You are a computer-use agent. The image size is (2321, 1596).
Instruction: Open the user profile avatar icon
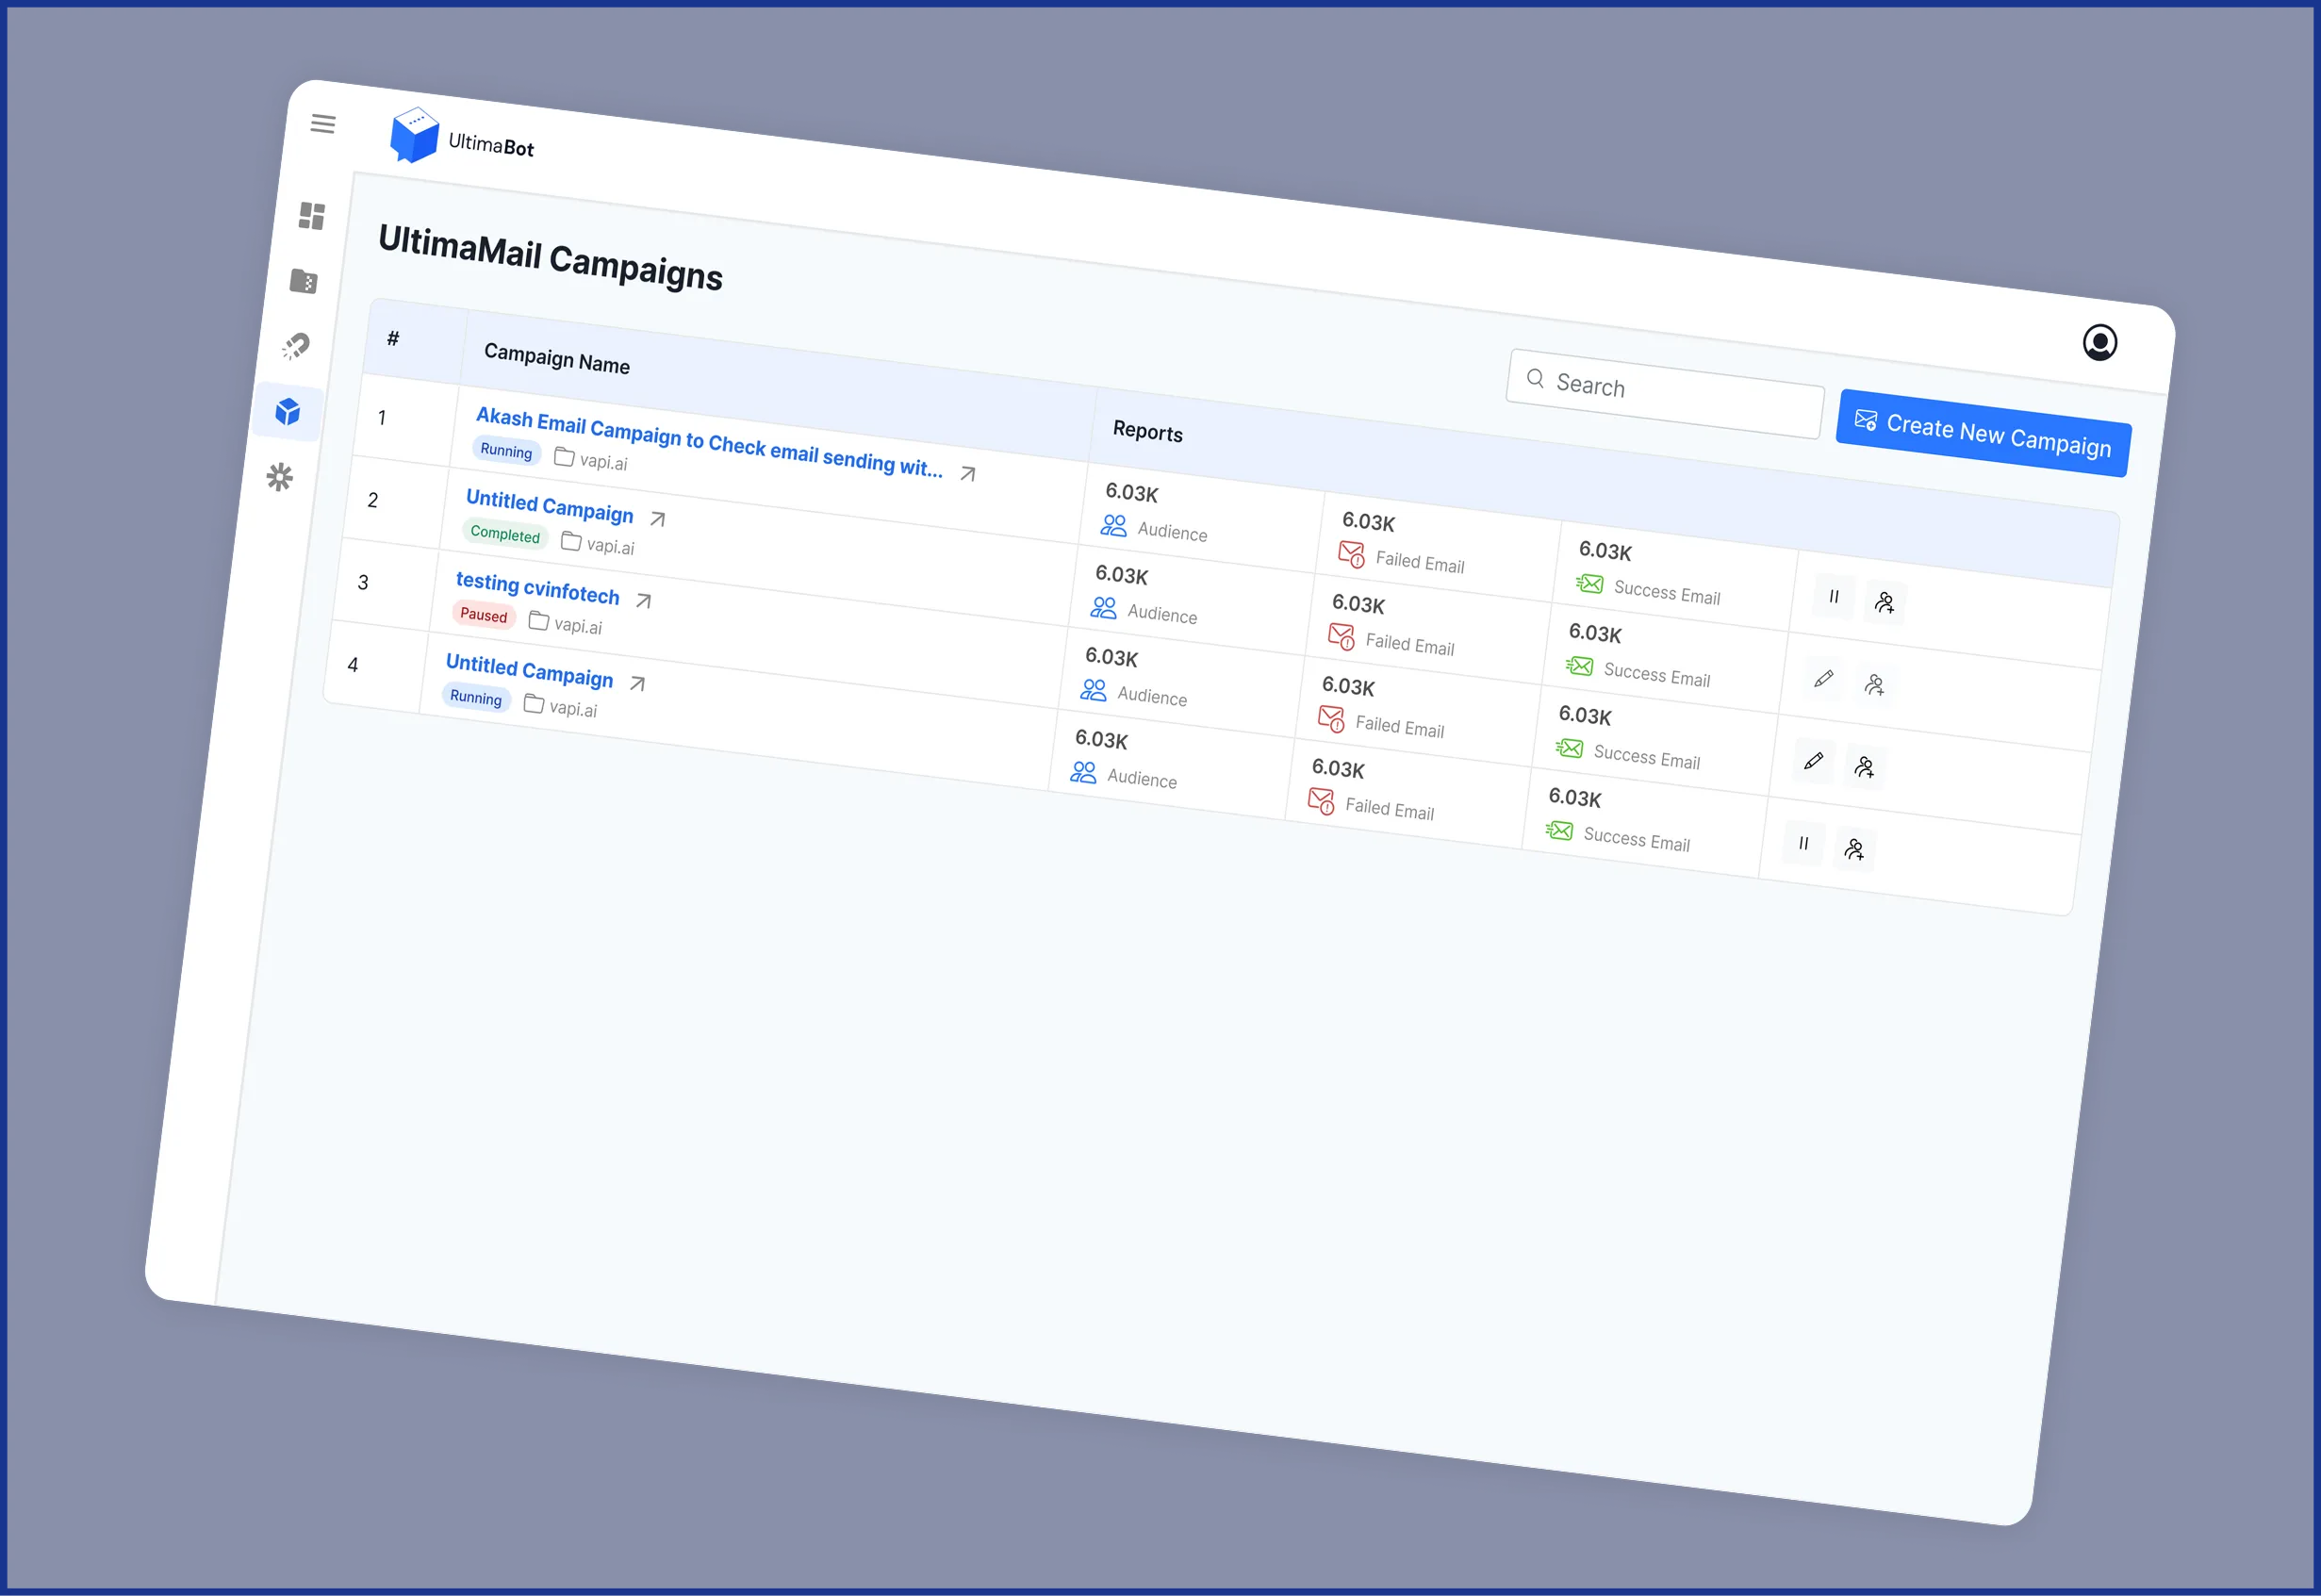2099,343
